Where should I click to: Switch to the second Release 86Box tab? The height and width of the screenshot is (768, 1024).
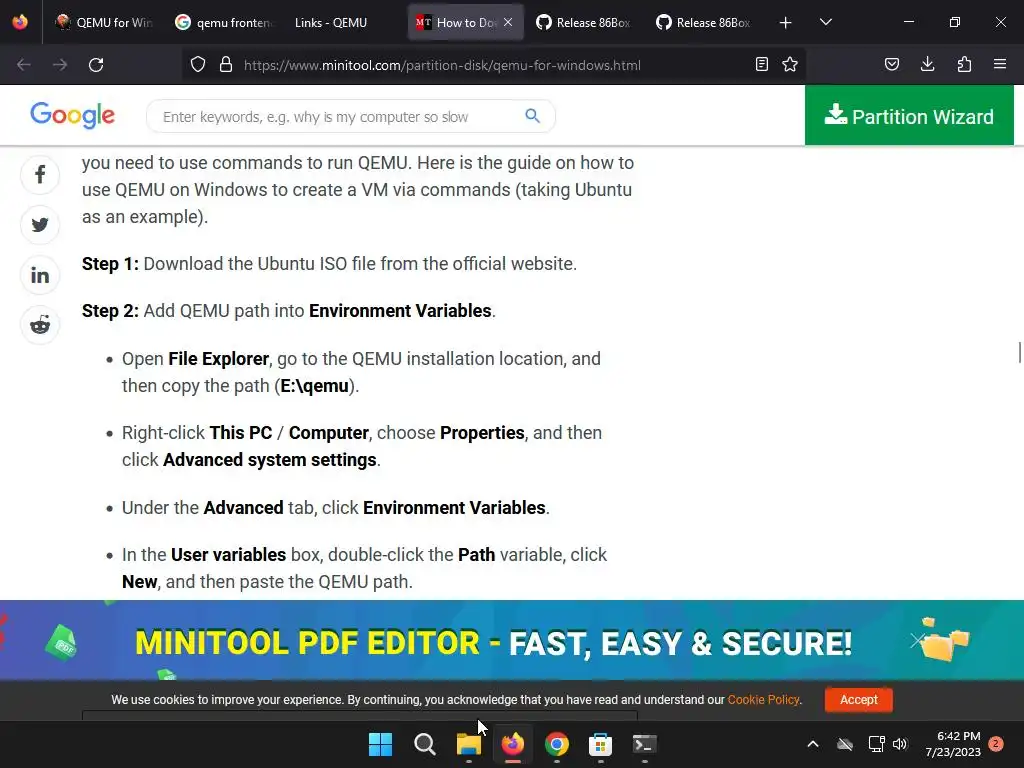tap(703, 22)
